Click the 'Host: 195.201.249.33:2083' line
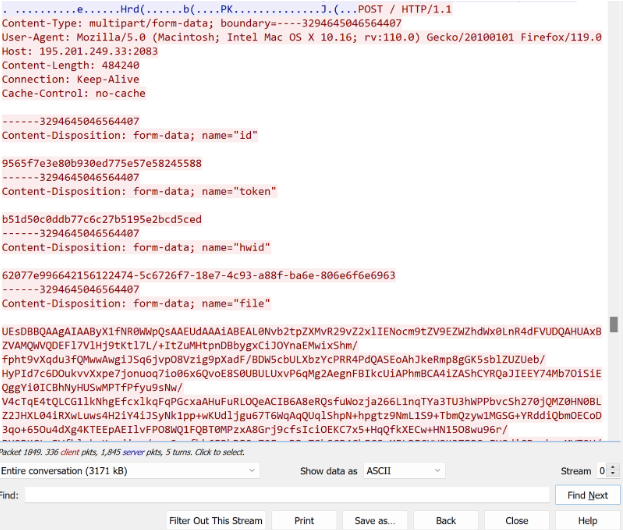The image size is (623, 530). pyautogui.click(x=79, y=51)
